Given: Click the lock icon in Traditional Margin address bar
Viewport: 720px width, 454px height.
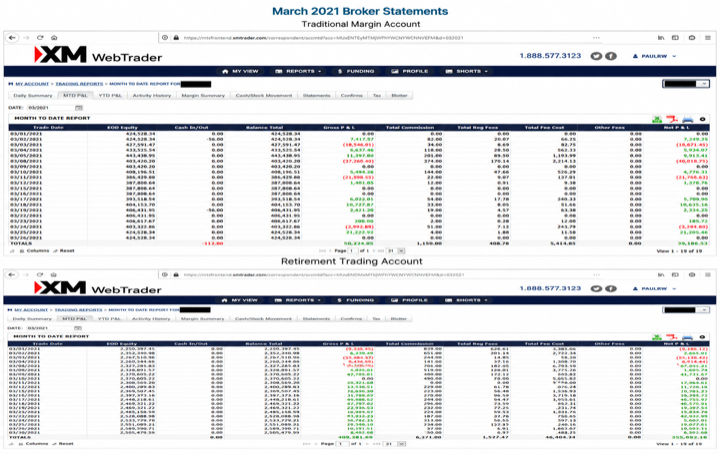Looking at the screenshot, I should [x=176, y=38].
